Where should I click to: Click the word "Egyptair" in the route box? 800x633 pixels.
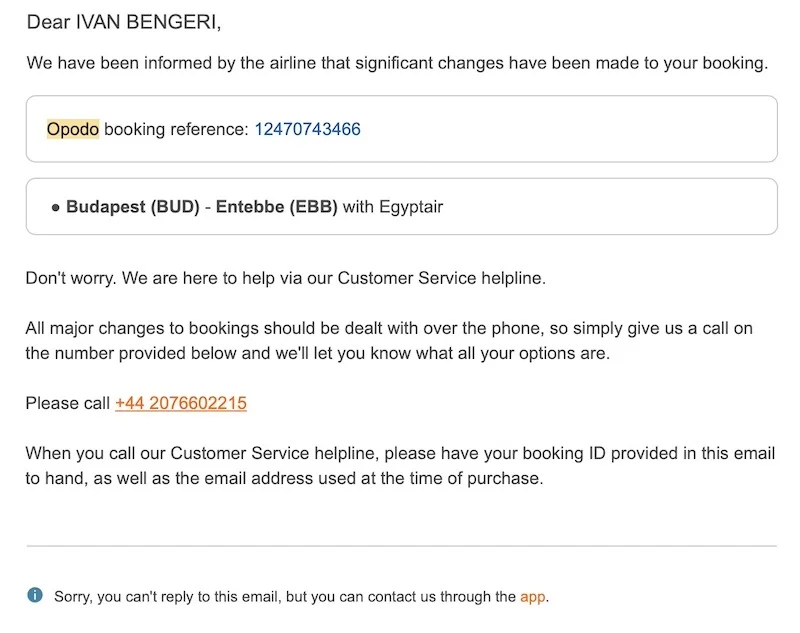click(x=410, y=207)
